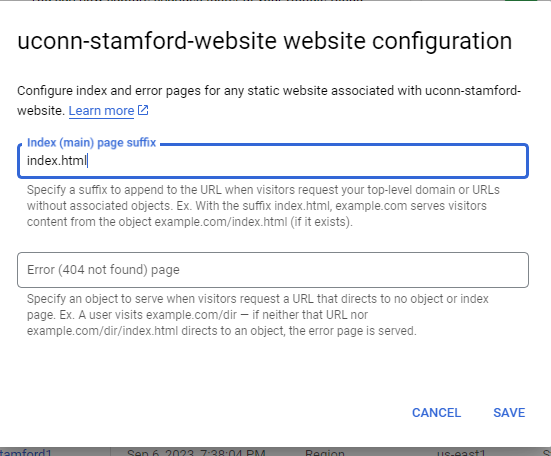Click the word 'website.' before Learn more
The height and width of the screenshot is (456, 551).
(x=41, y=111)
